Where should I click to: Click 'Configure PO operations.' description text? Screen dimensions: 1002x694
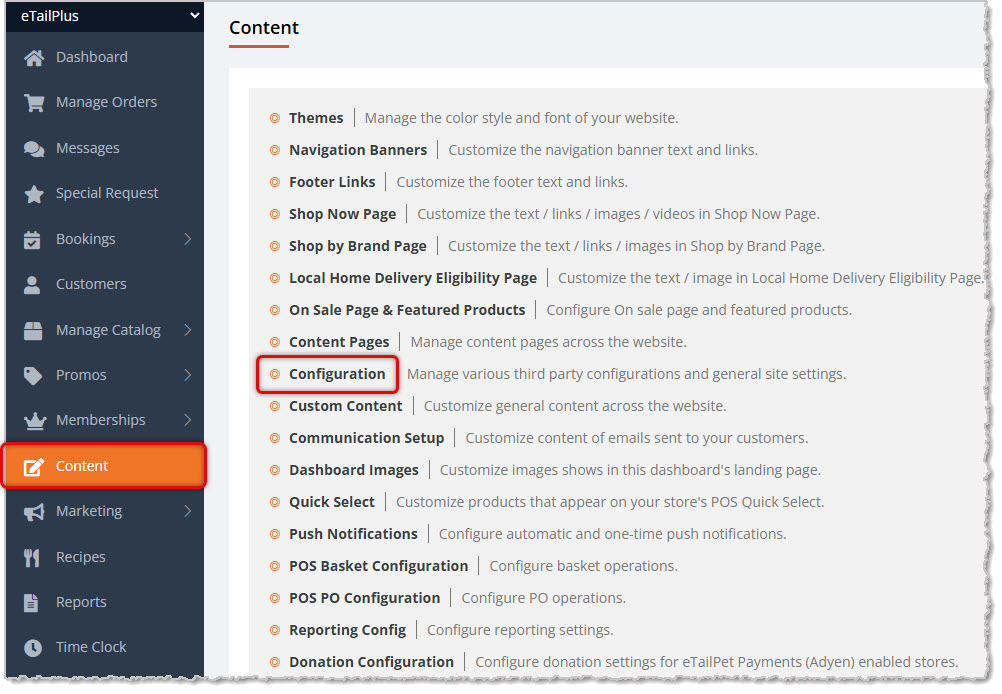click(544, 598)
